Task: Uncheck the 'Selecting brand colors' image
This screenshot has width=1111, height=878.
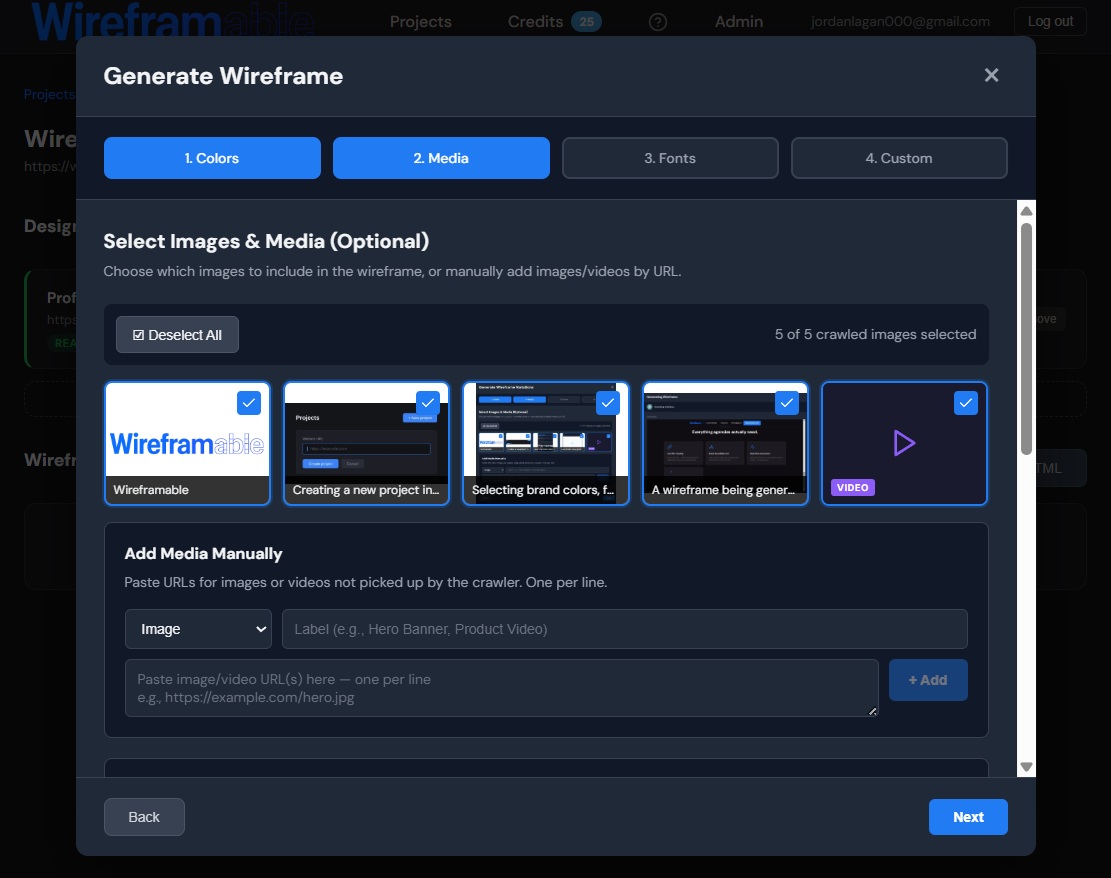Action: point(607,403)
